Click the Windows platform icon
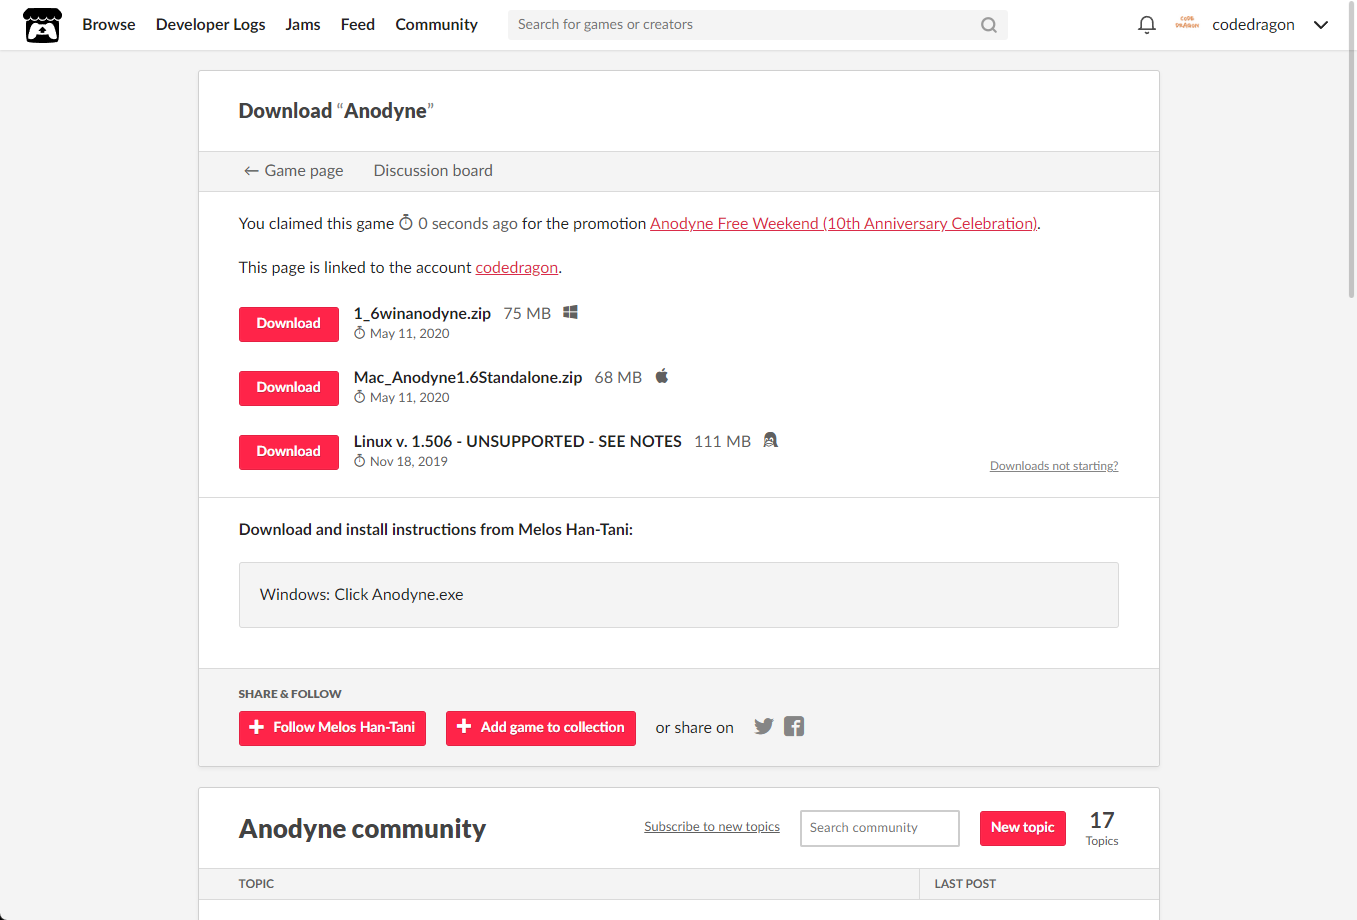The width and height of the screenshot is (1357, 920). [x=570, y=312]
